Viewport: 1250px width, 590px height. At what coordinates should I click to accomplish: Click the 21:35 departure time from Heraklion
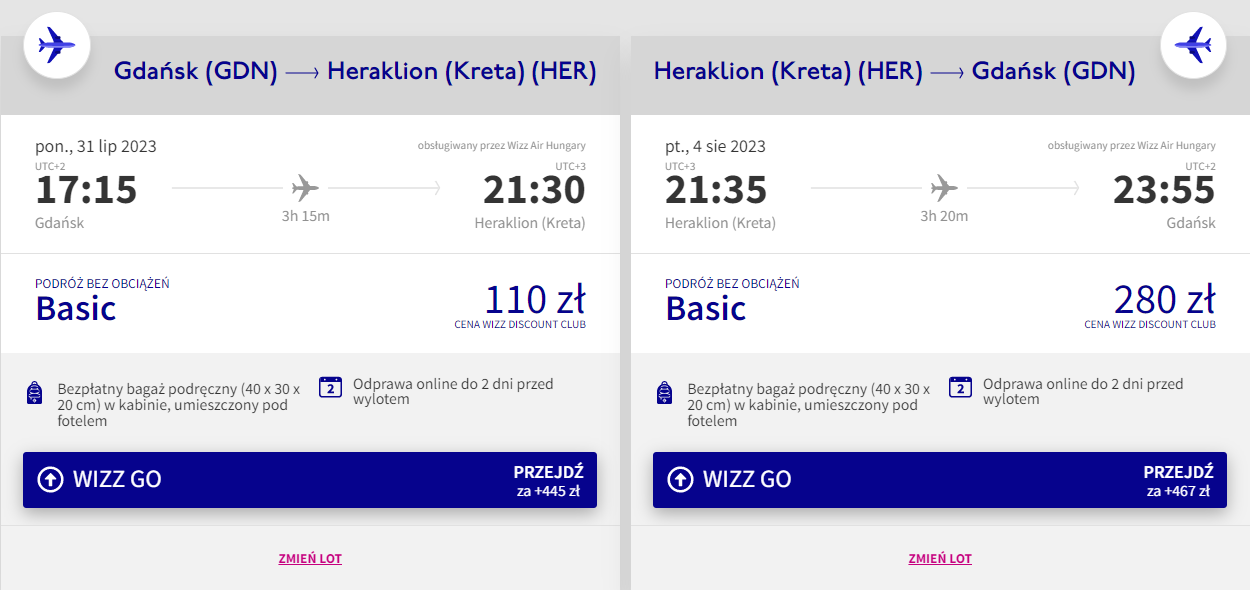[x=716, y=190]
